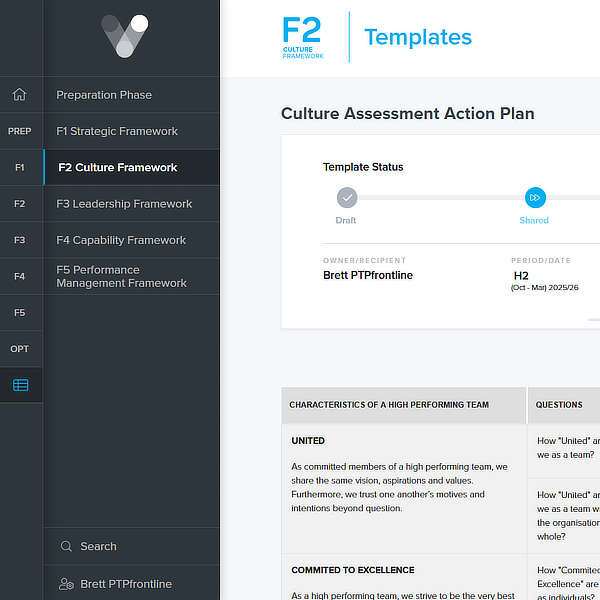Screen dimensions: 600x600
Task: Open F4 Capability Framework
Action: tap(121, 240)
